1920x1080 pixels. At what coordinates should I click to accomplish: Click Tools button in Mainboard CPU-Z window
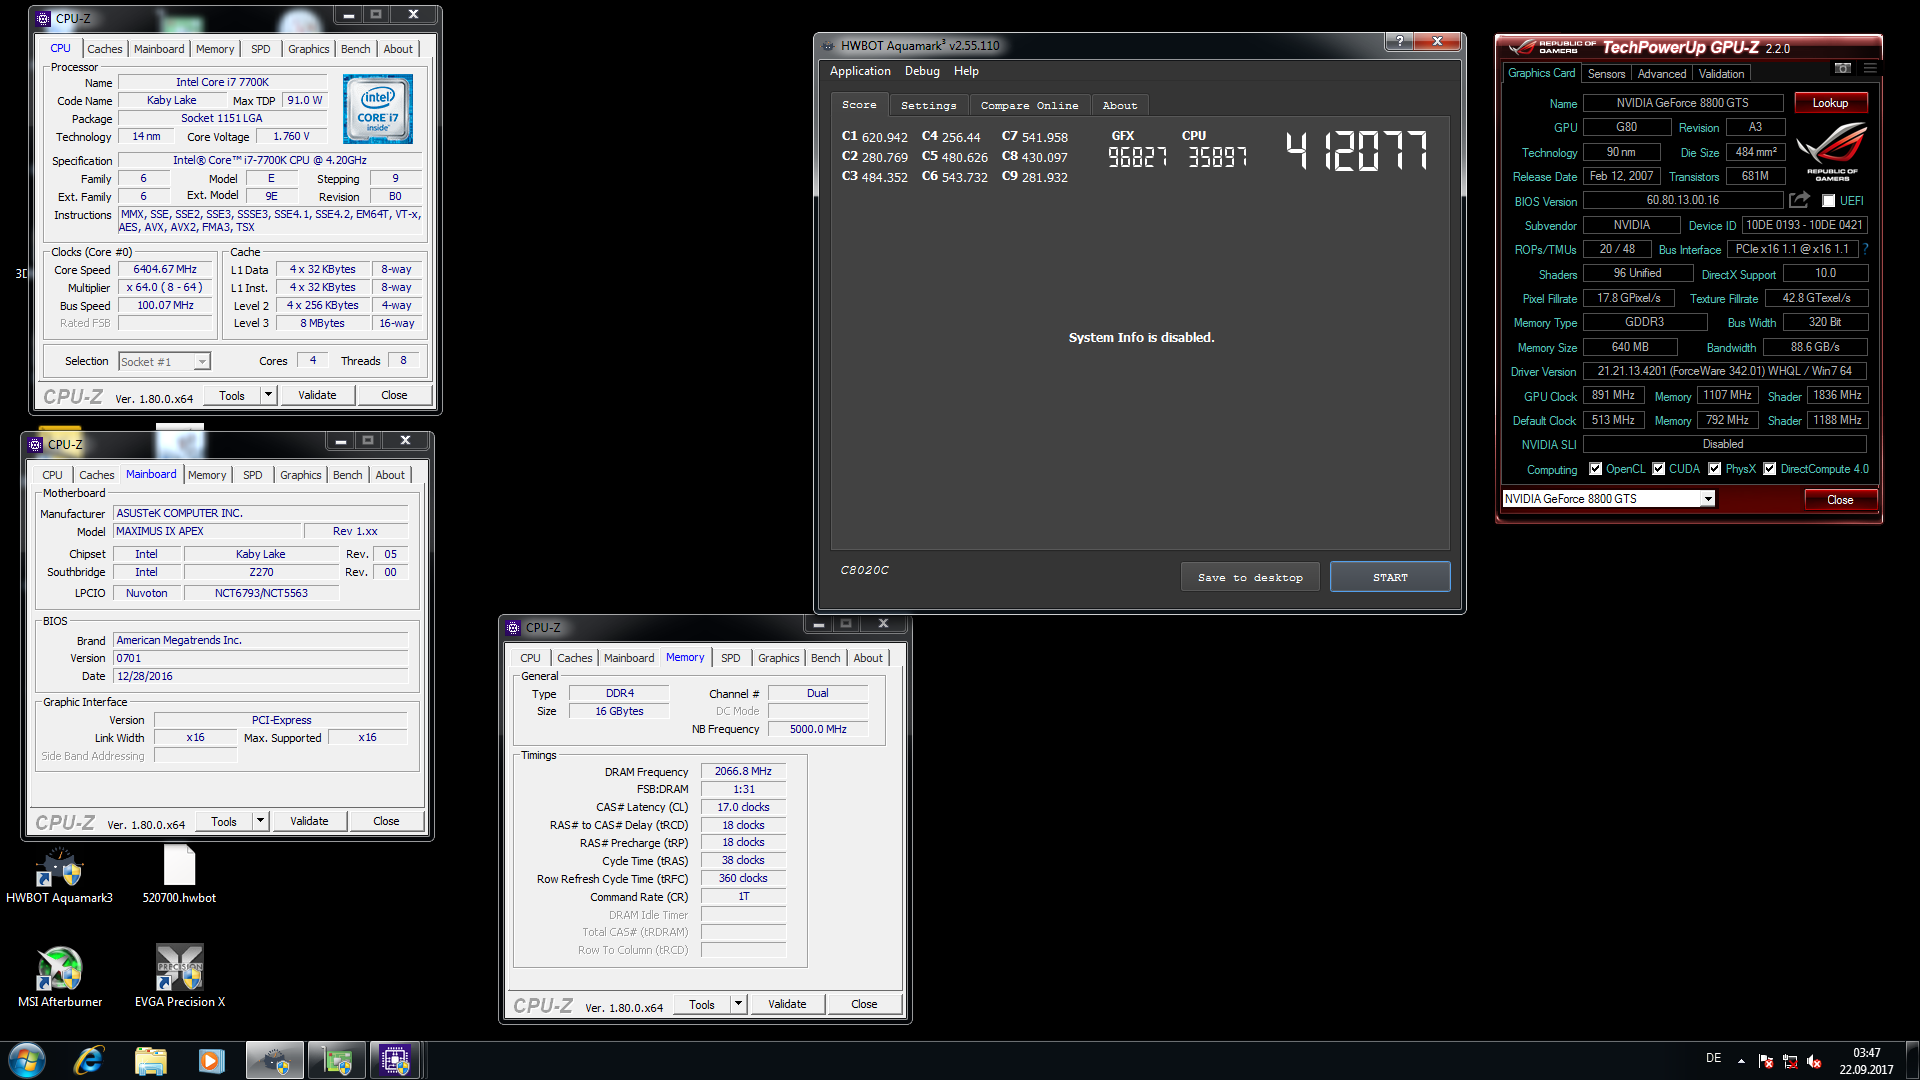[224, 821]
